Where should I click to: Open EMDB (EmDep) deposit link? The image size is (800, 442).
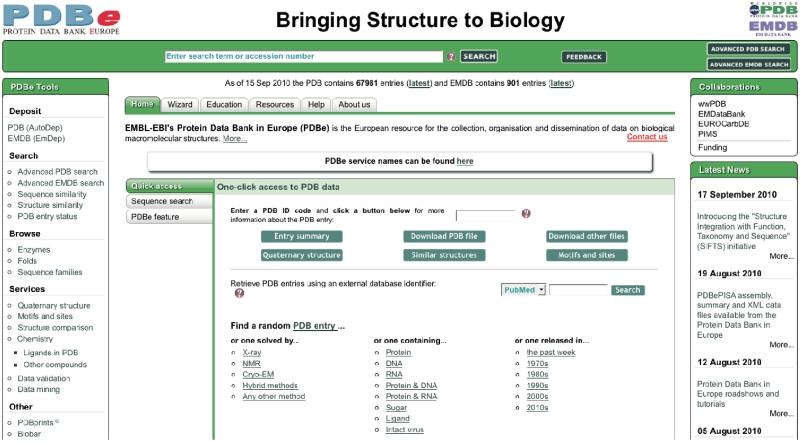click(x=37, y=138)
